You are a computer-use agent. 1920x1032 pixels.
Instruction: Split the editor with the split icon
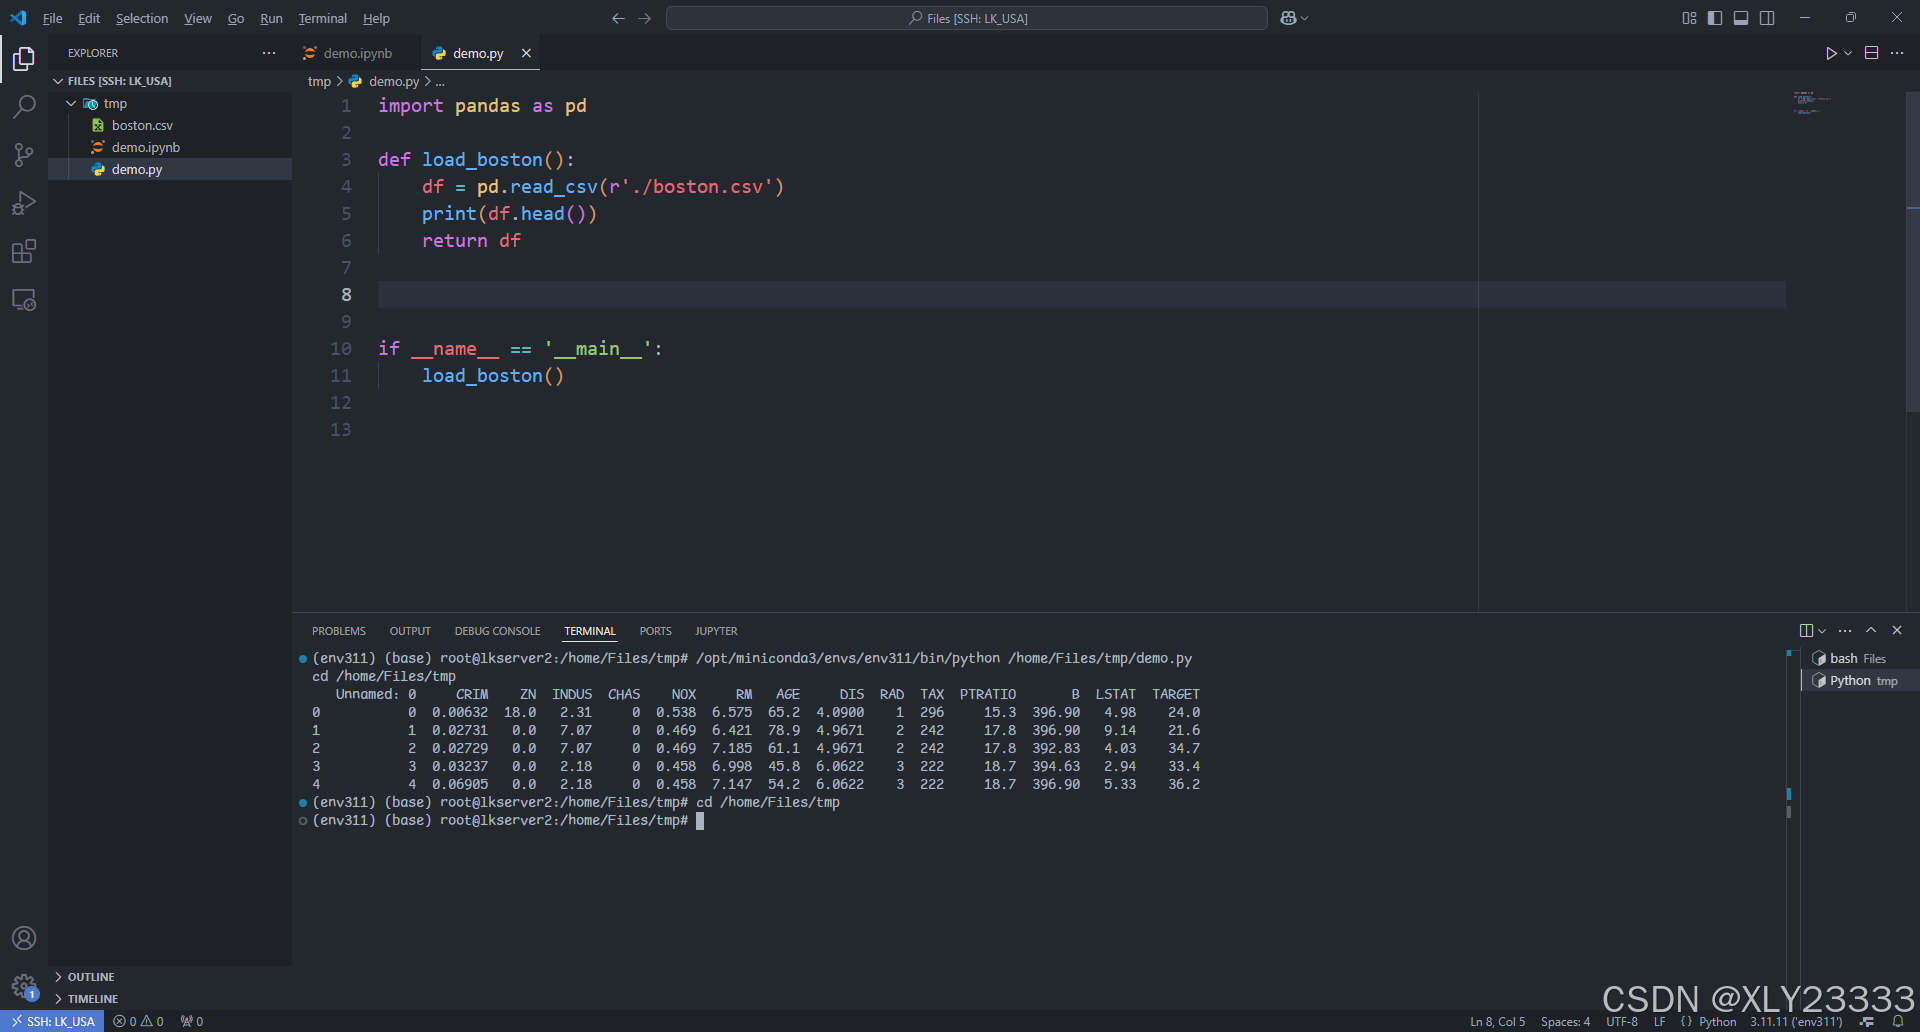(x=1870, y=53)
